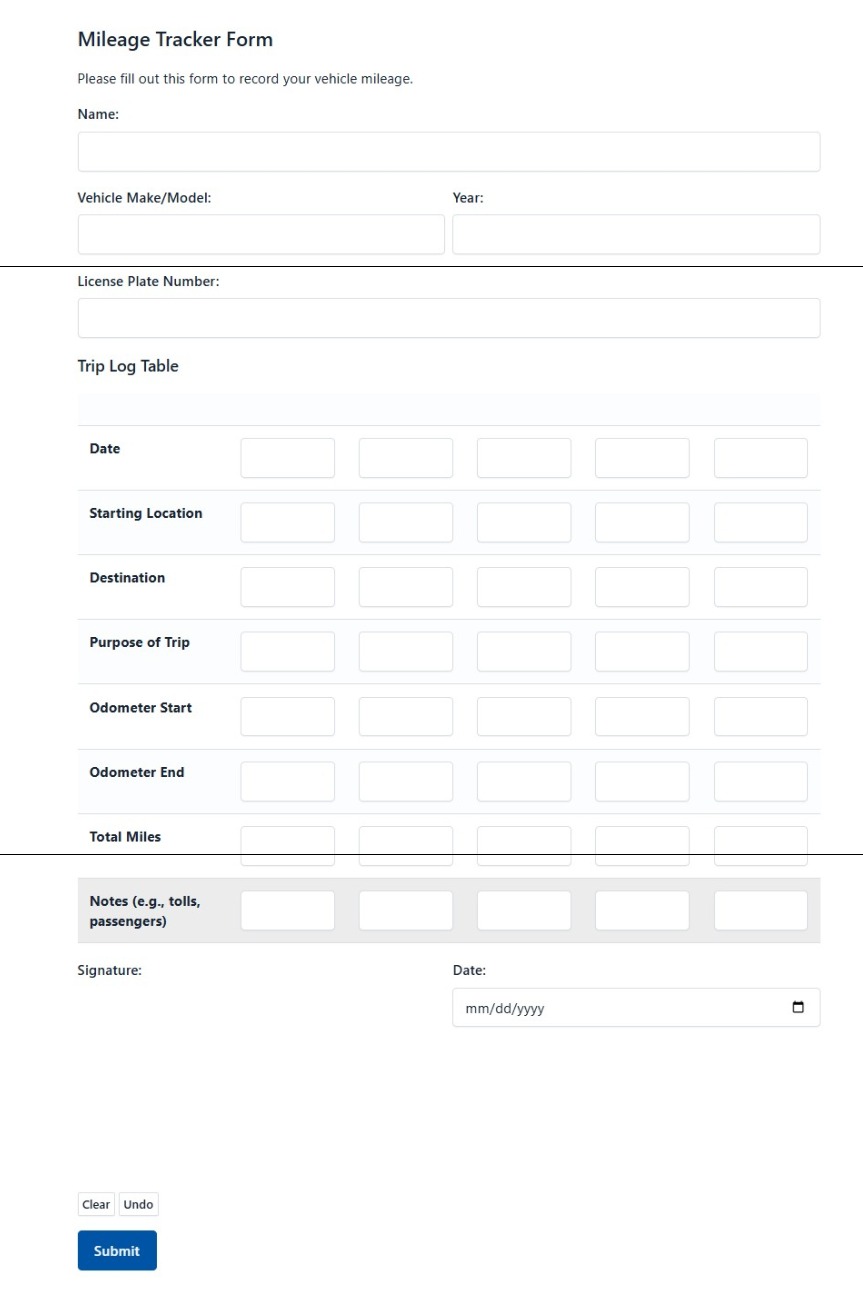Focus first Destination row input
The image size is (863, 1309).
(x=288, y=587)
